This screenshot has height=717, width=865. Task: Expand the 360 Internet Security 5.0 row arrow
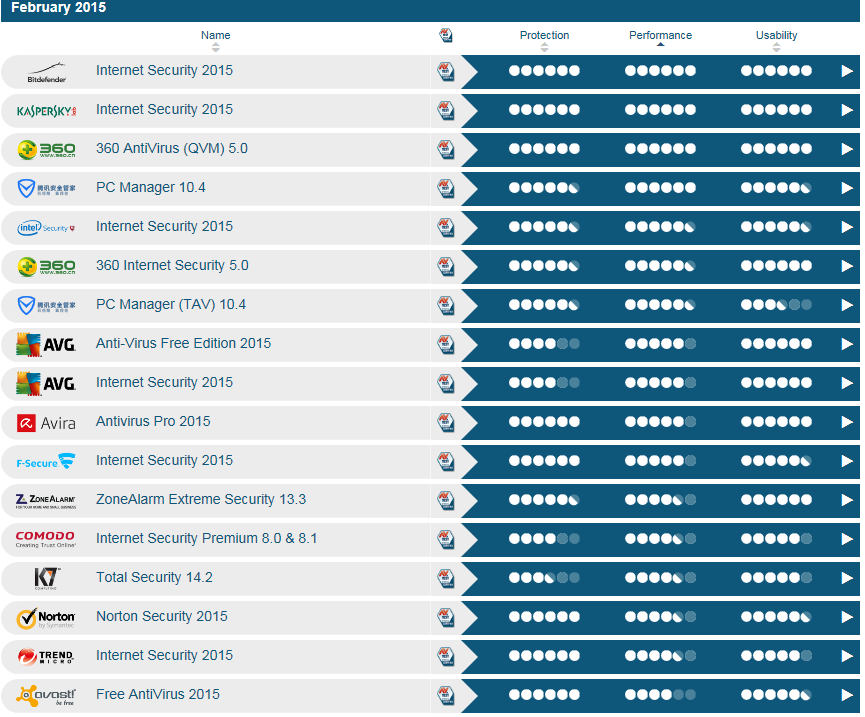pos(847,266)
